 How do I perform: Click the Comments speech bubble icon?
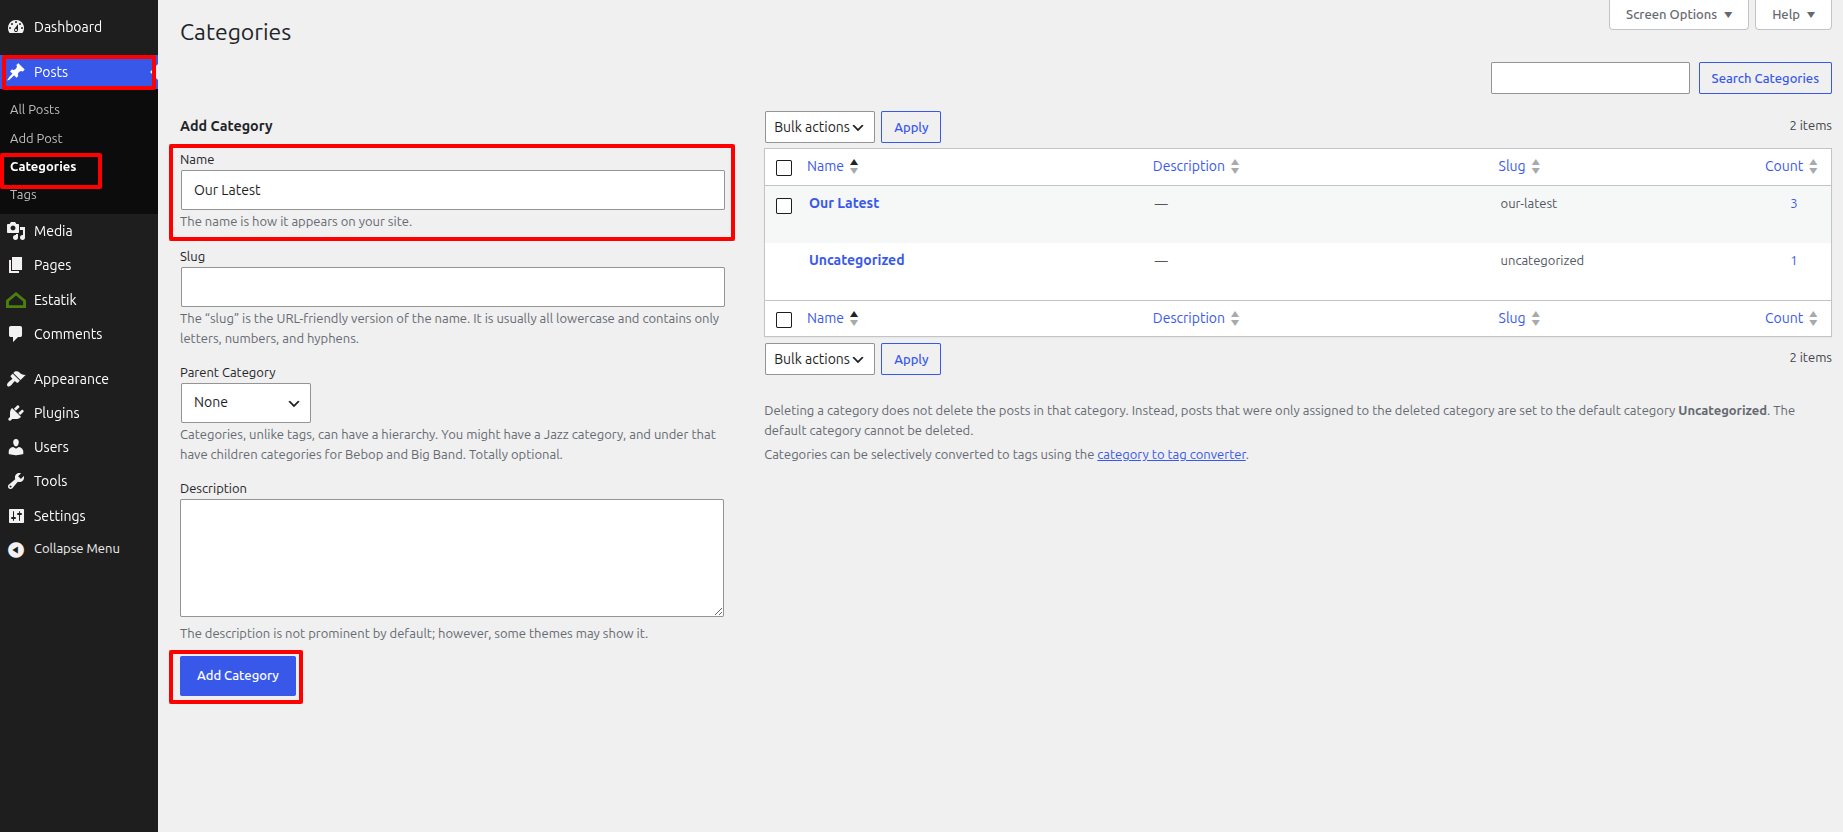16,334
